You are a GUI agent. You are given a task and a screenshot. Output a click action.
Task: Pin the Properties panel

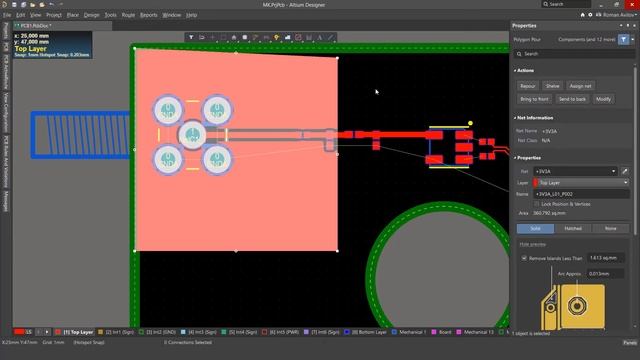[628, 25]
